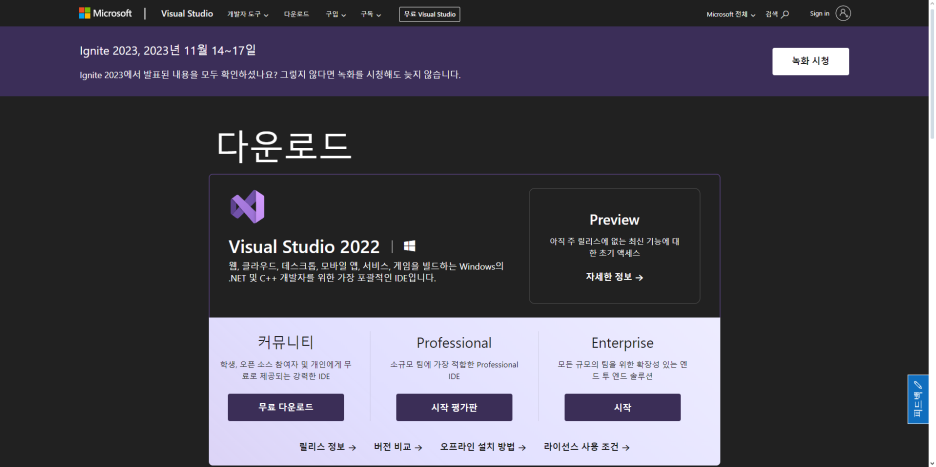Click the Microsoft logo
936x467 pixels.
click(x=105, y=13)
